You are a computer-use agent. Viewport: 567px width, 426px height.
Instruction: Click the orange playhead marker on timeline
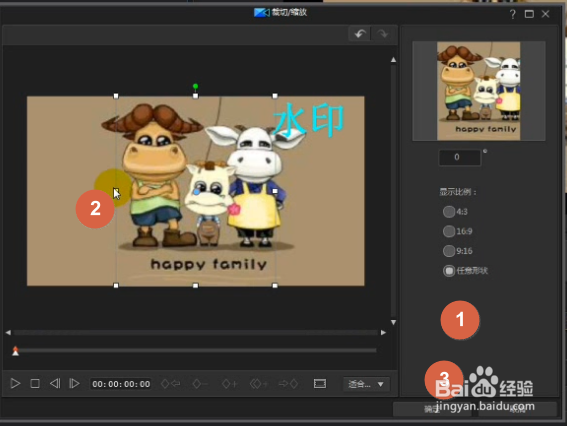tap(15, 350)
